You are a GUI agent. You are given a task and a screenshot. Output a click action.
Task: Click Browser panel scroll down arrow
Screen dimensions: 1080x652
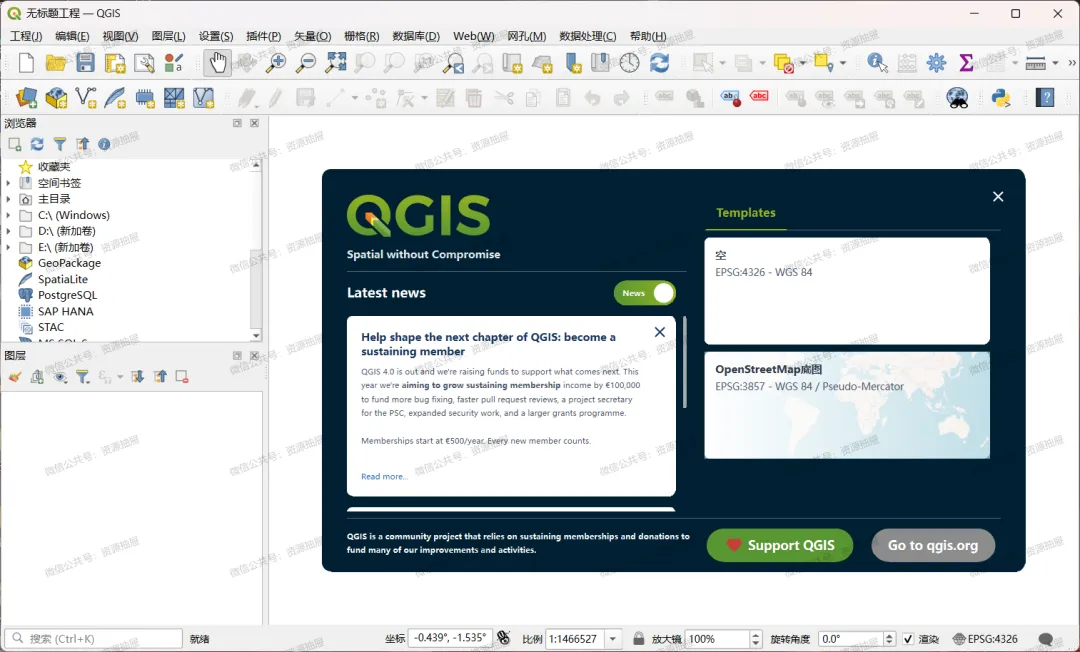256,335
